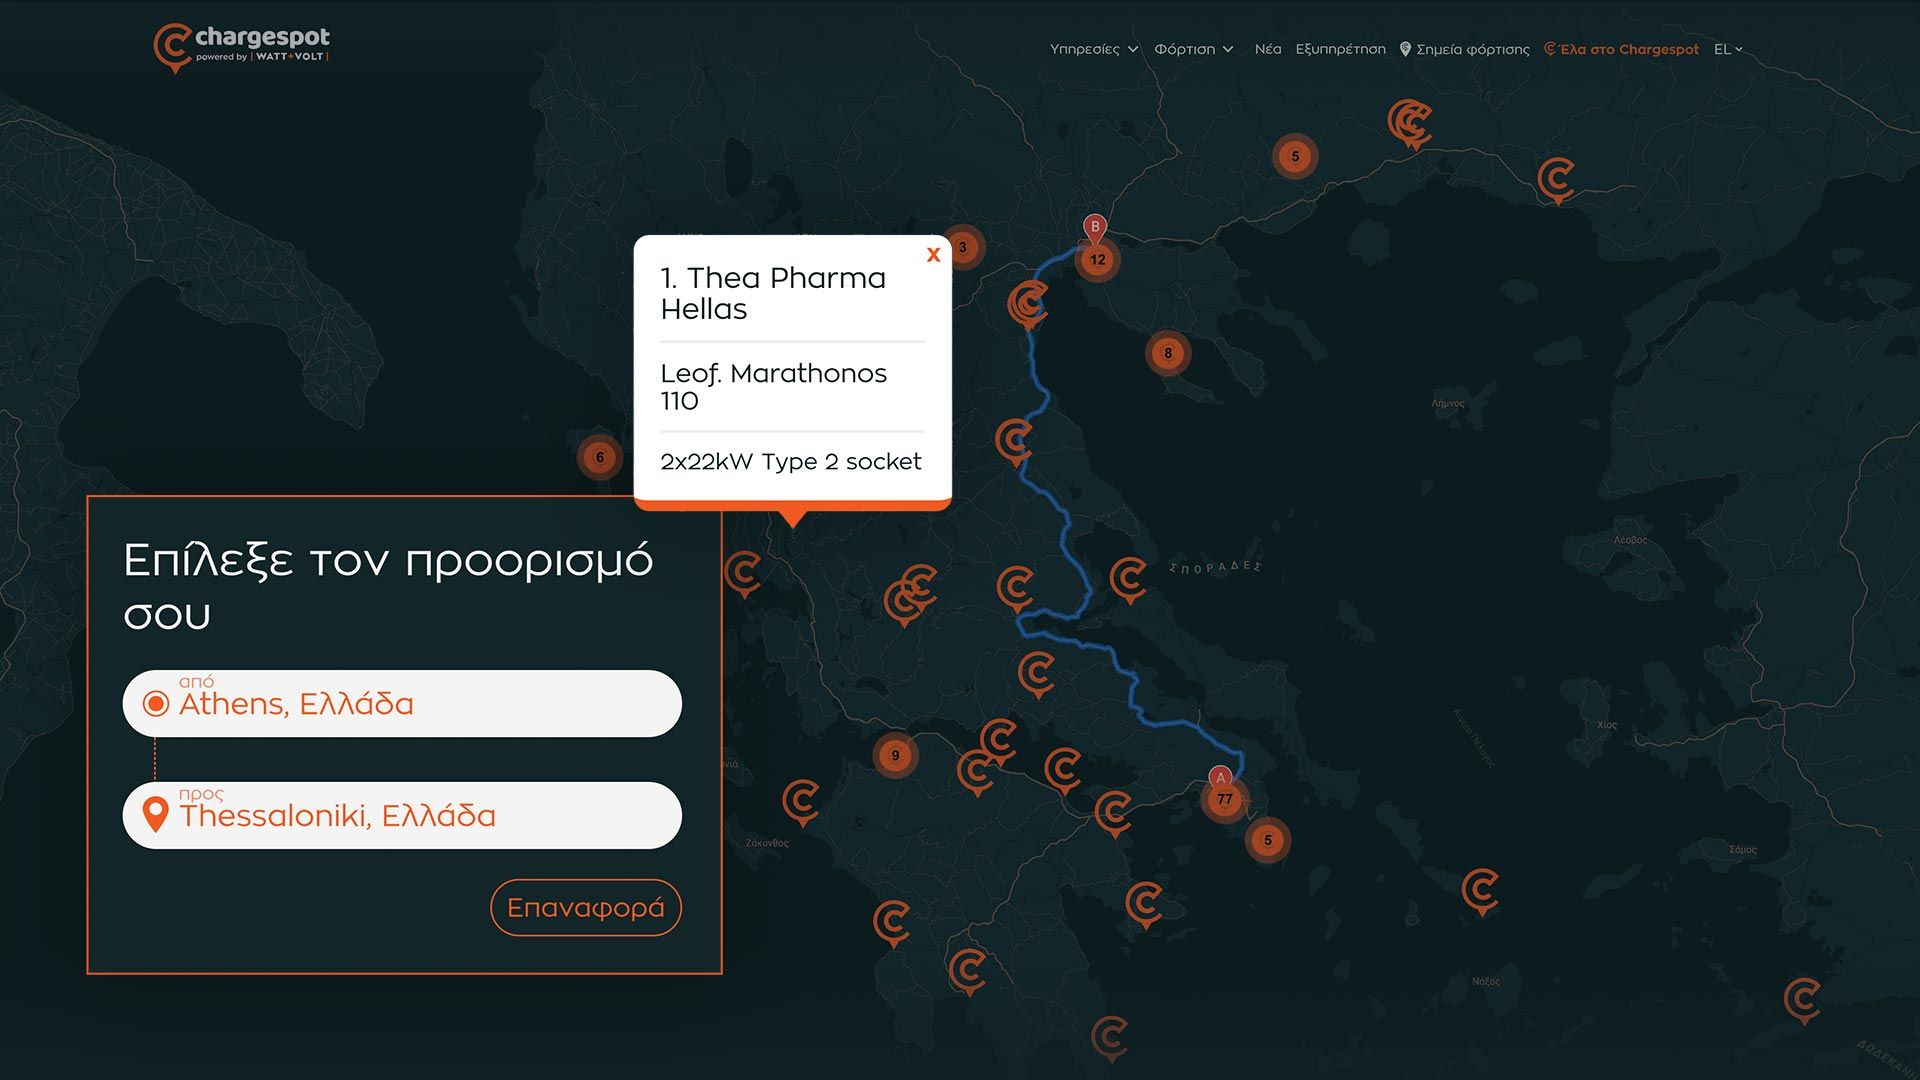This screenshot has height=1080, width=1920.
Task: Open the Νέα page
Action: pyautogui.click(x=1267, y=49)
